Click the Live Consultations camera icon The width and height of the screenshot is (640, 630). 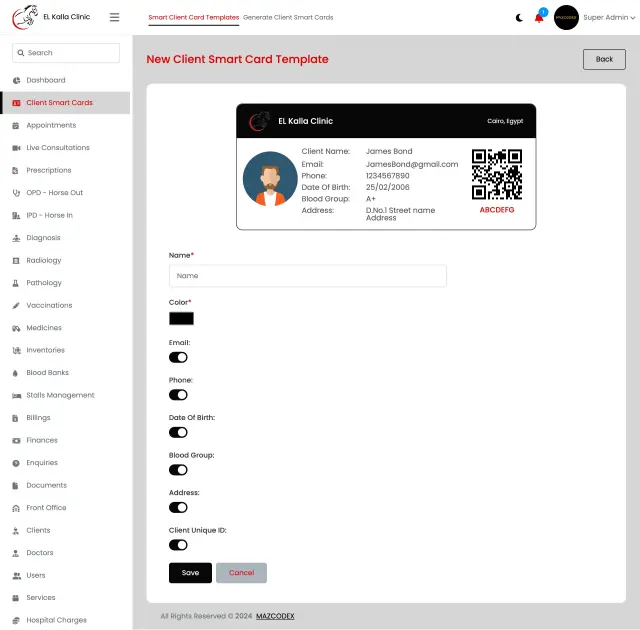point(16,148)
